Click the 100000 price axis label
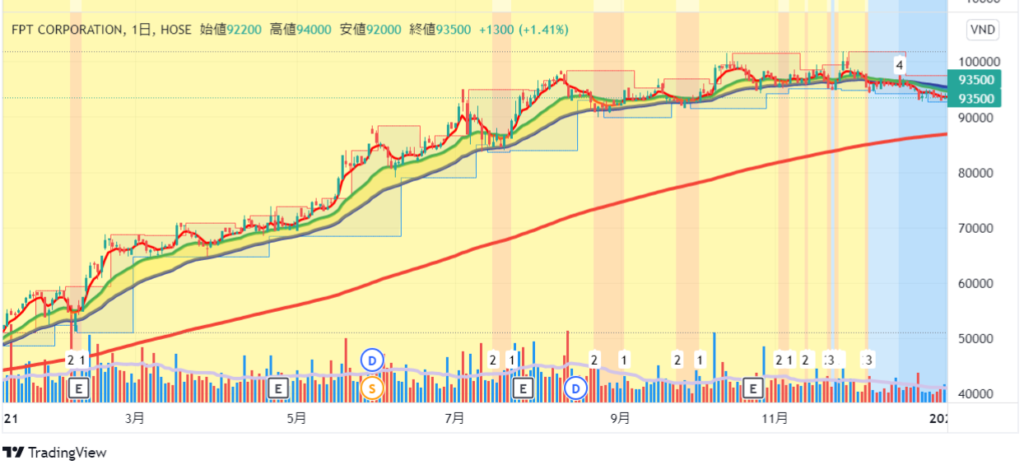 click(980, 62)
